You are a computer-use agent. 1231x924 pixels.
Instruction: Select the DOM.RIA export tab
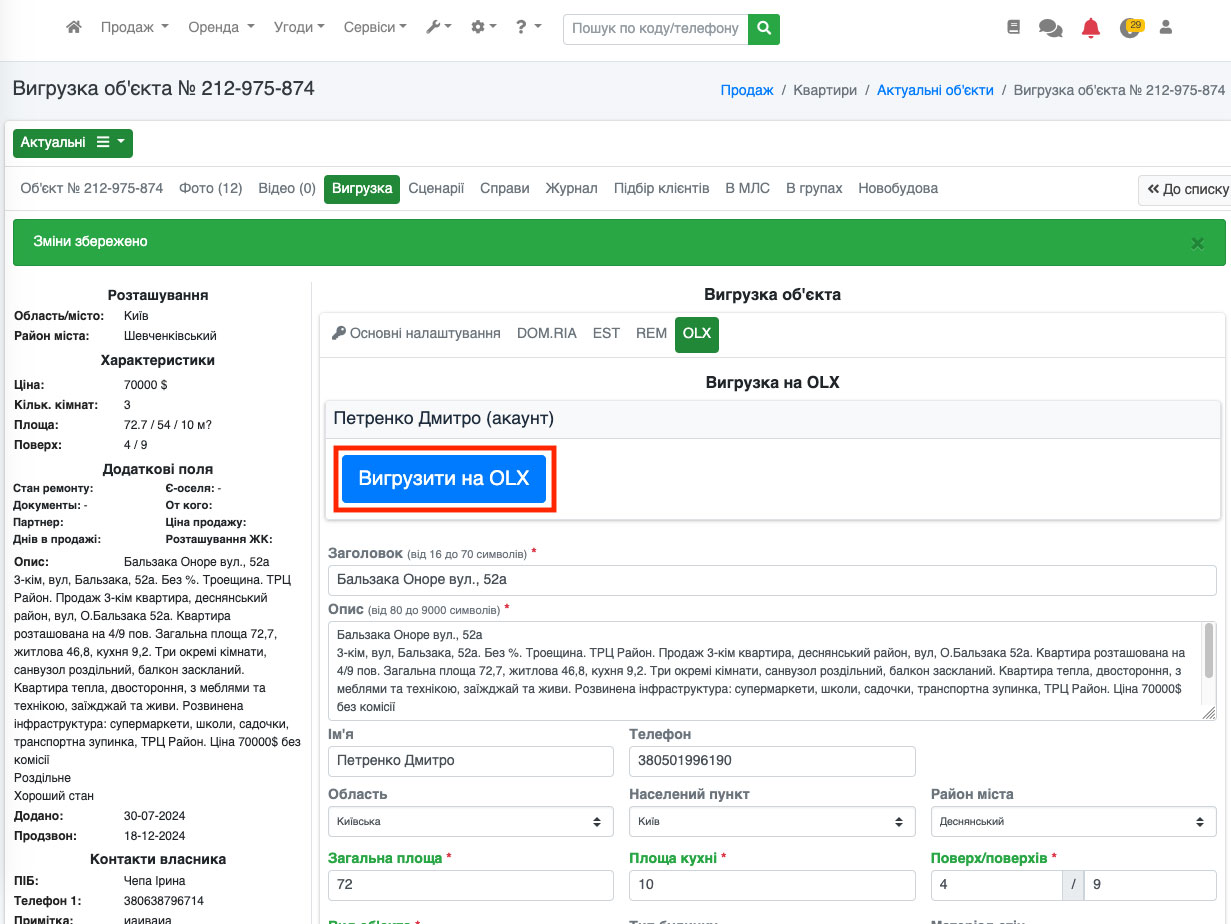pos(546,333)
